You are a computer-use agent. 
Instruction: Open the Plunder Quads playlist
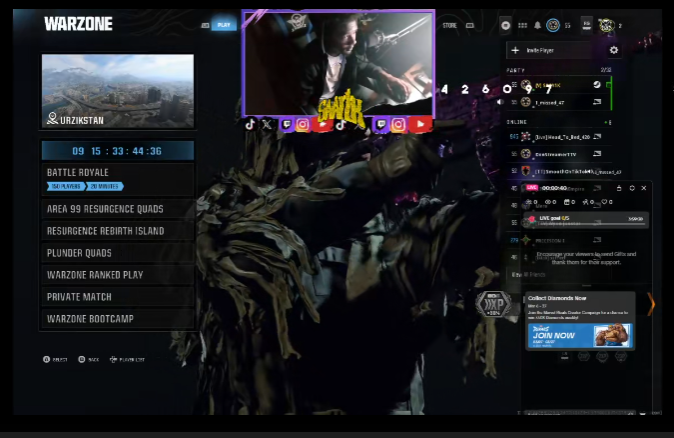click(118, 253)
